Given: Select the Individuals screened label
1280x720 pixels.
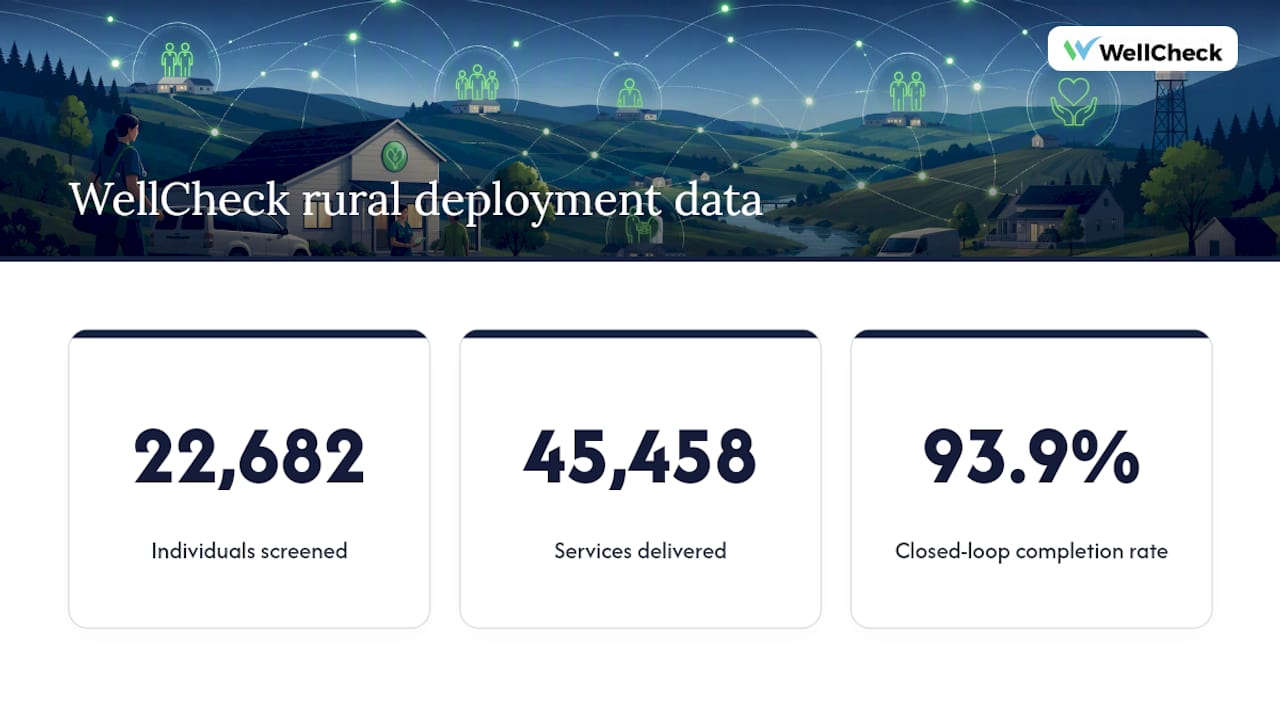Looking at the screenshot, I should (x=249, y=550).
